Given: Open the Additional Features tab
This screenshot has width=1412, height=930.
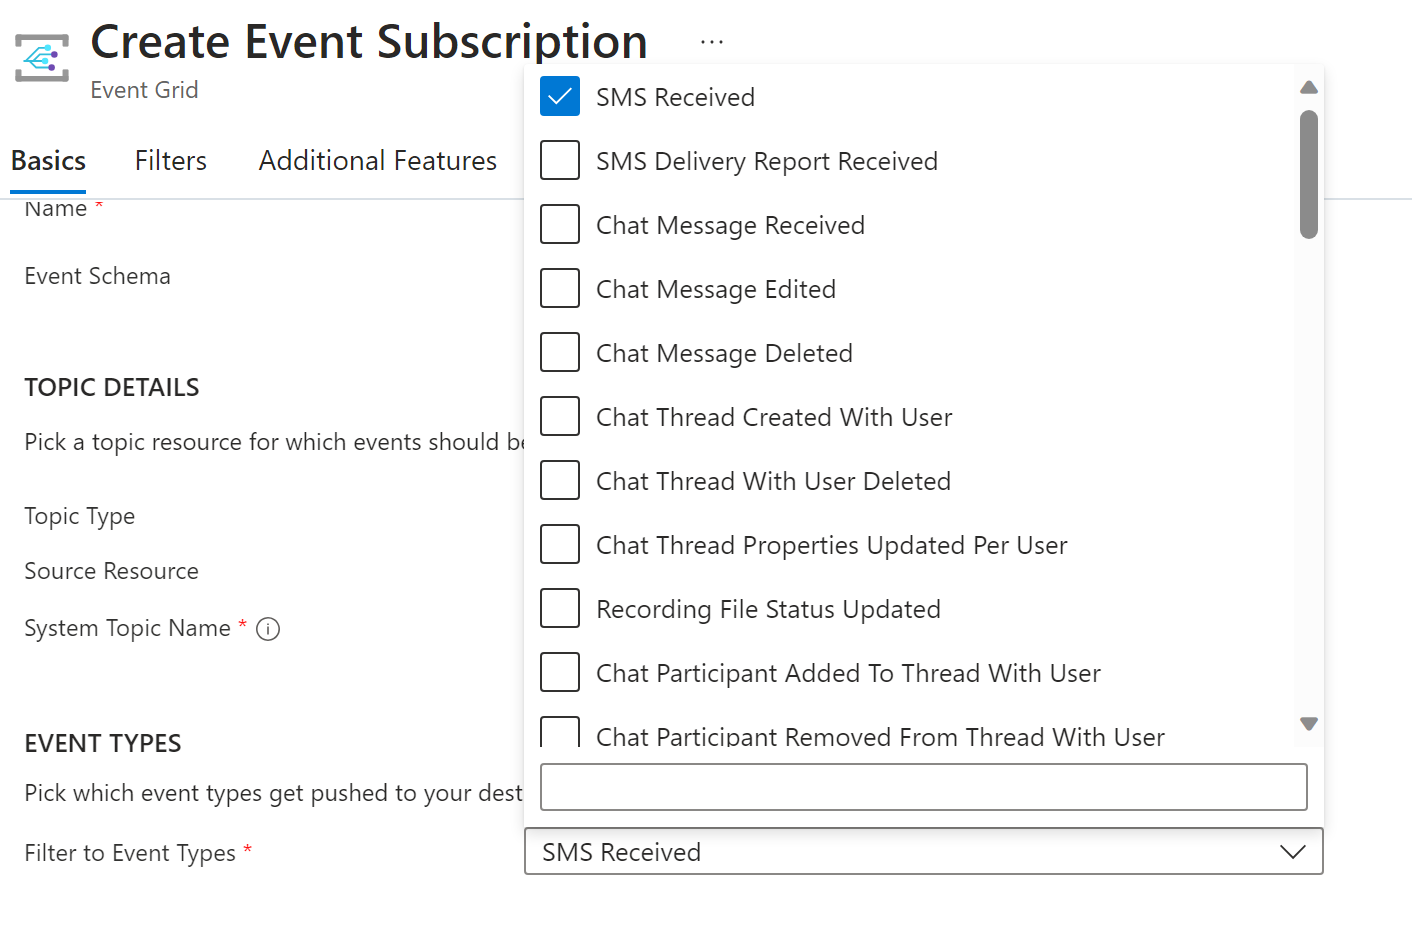Looking at the screenshot, I should (378, 160).
